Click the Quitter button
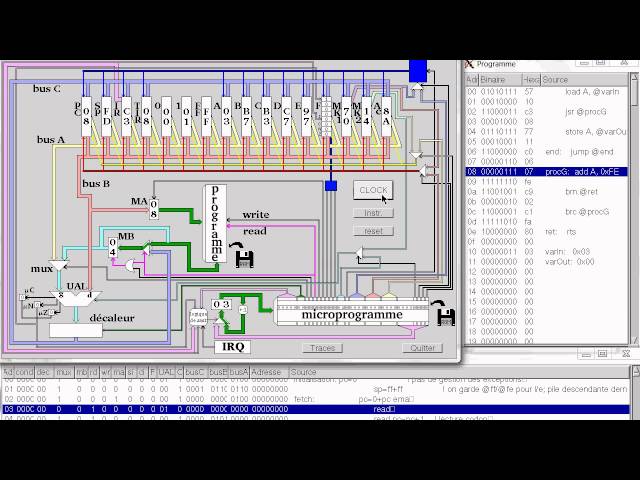This screenshot has width=640, height=480. click(422, 348)
